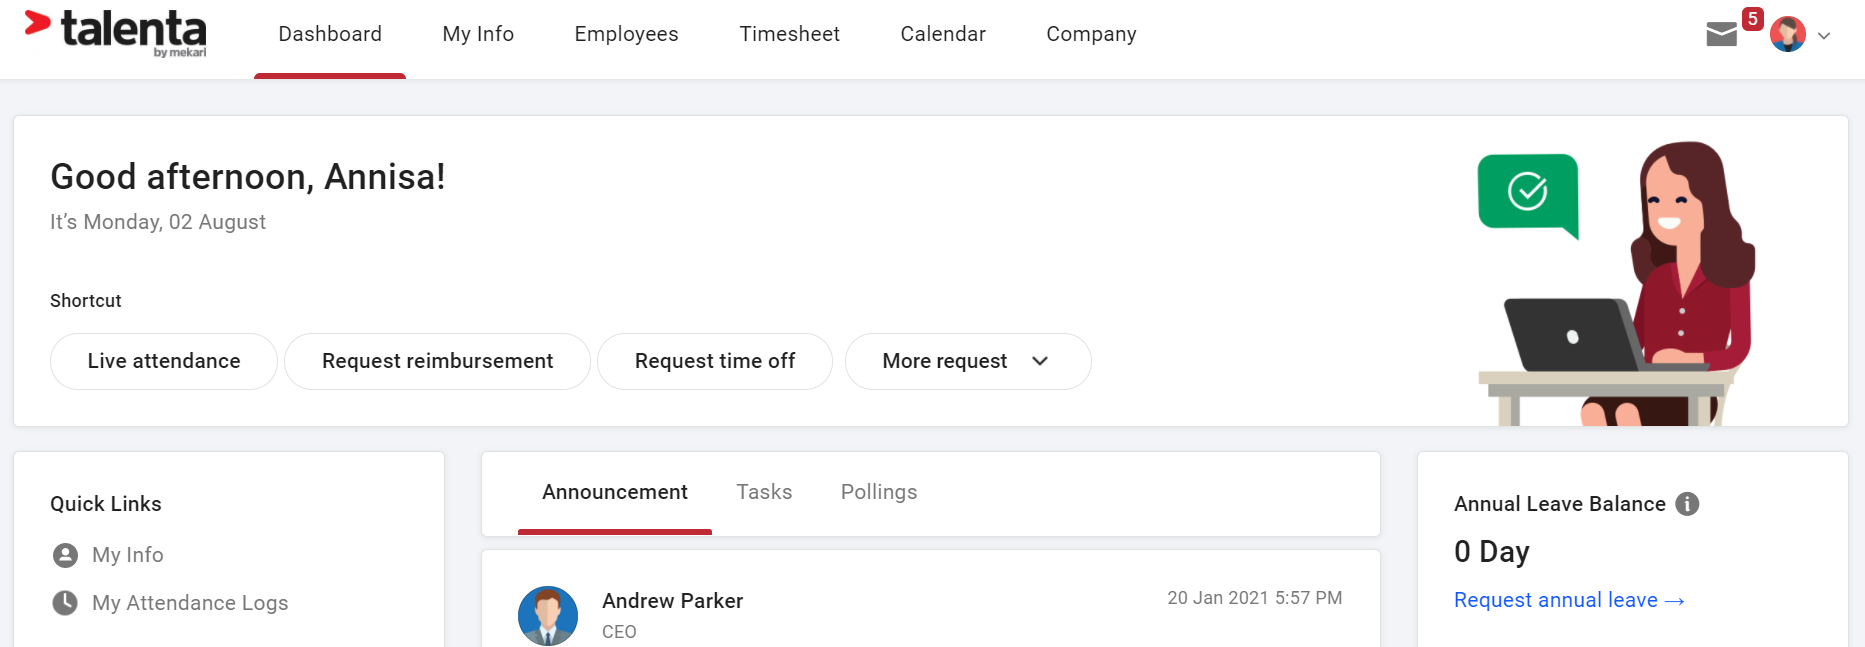Switch to the Pollings tab
The height and width of the screenshot is (647, 1865).
pyautogui.click(x=879, y=492)
